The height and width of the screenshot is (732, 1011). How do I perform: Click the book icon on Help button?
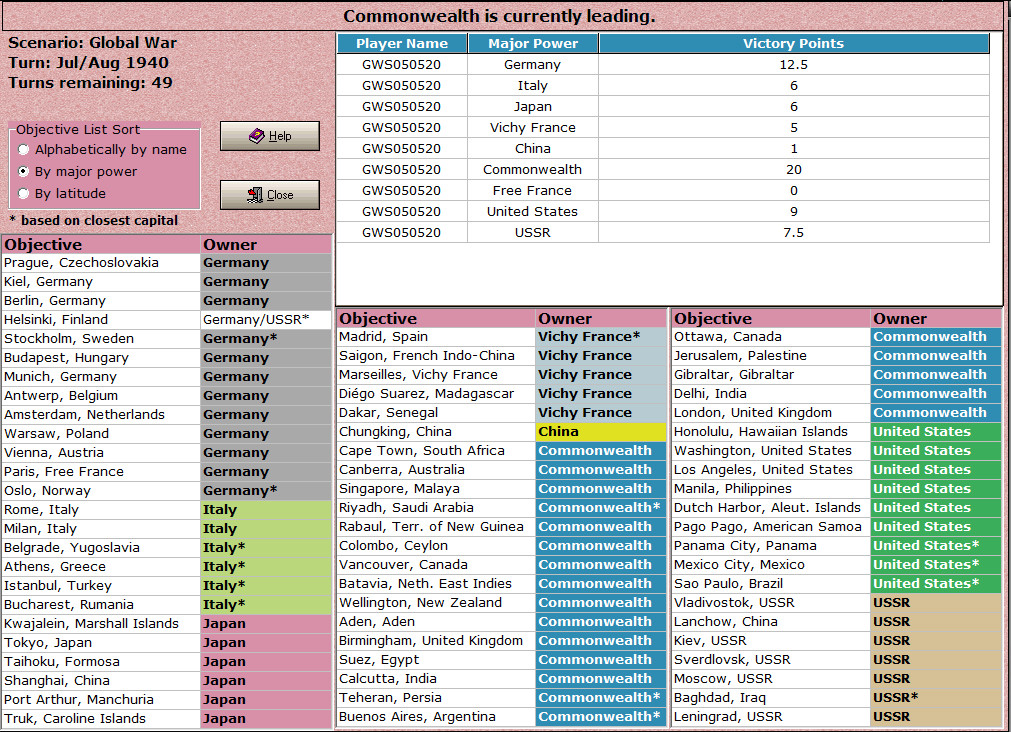point(257,136)
